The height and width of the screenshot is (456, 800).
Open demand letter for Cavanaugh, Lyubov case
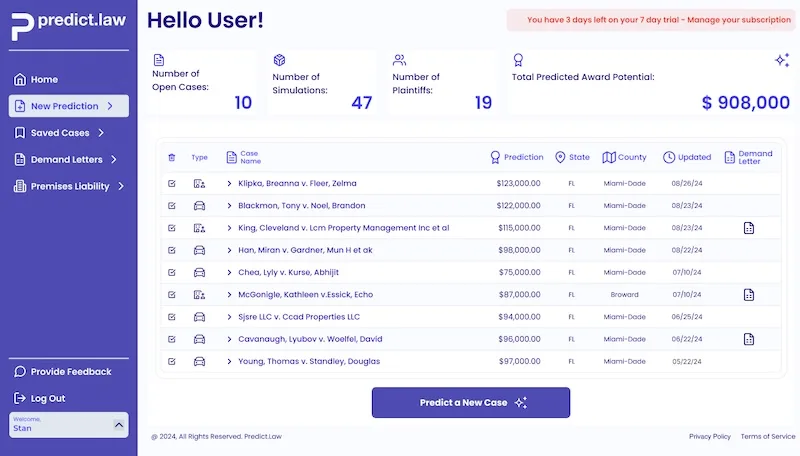coord(749,339)
